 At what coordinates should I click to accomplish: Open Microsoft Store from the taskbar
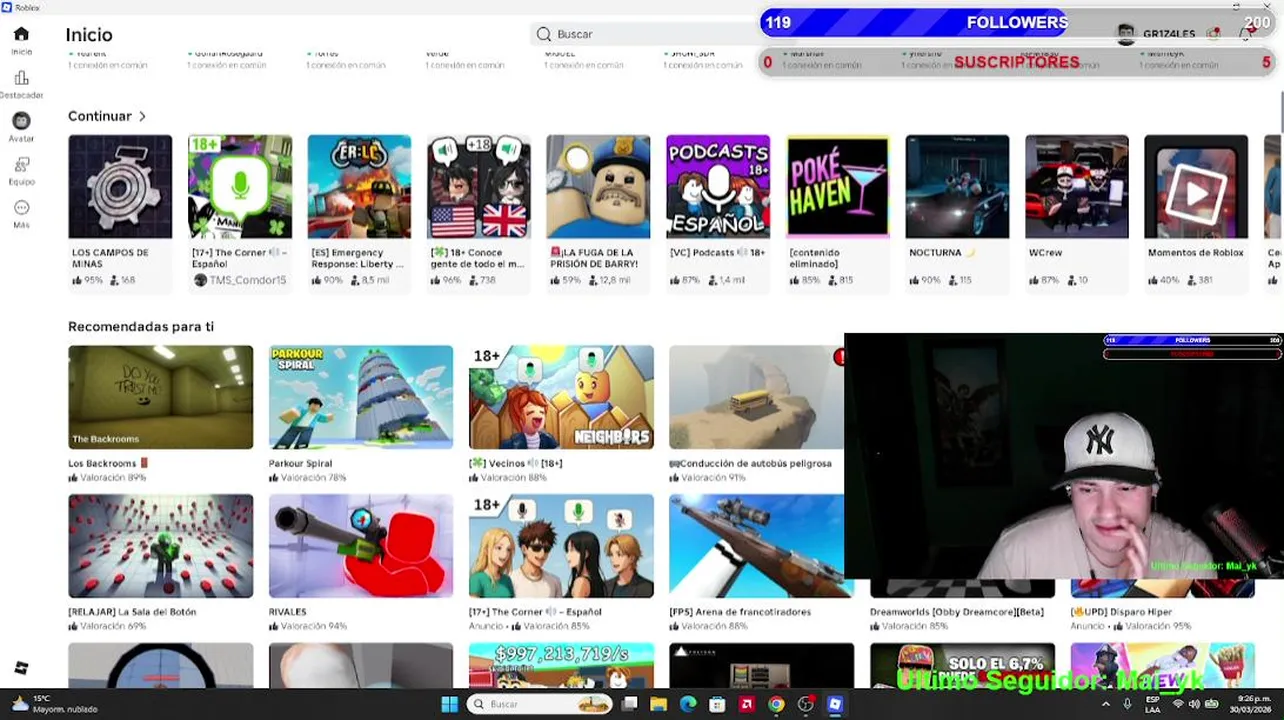[x=717, y=704]
